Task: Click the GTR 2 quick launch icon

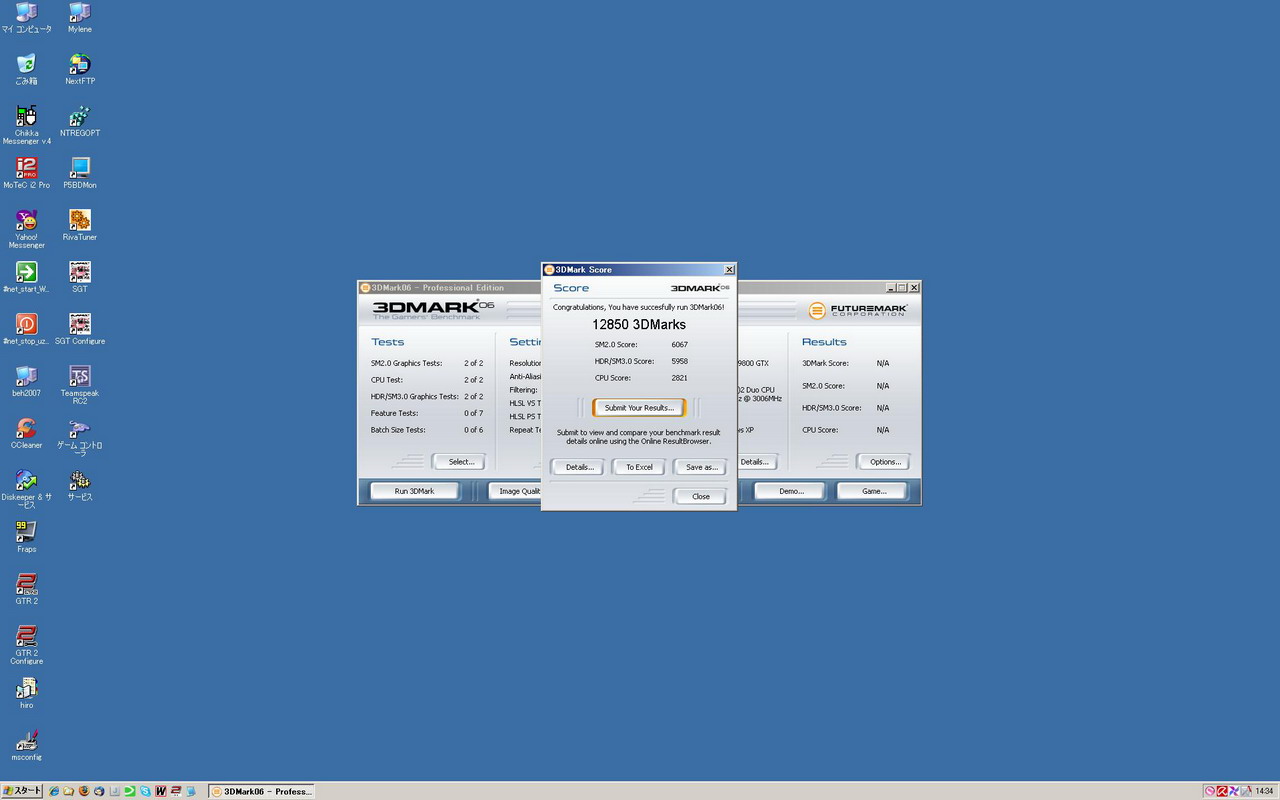Action: [175, 791]
